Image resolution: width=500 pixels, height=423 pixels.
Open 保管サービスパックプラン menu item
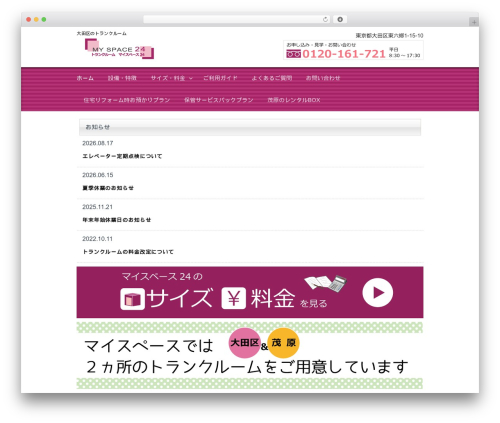tap(219, 100)
